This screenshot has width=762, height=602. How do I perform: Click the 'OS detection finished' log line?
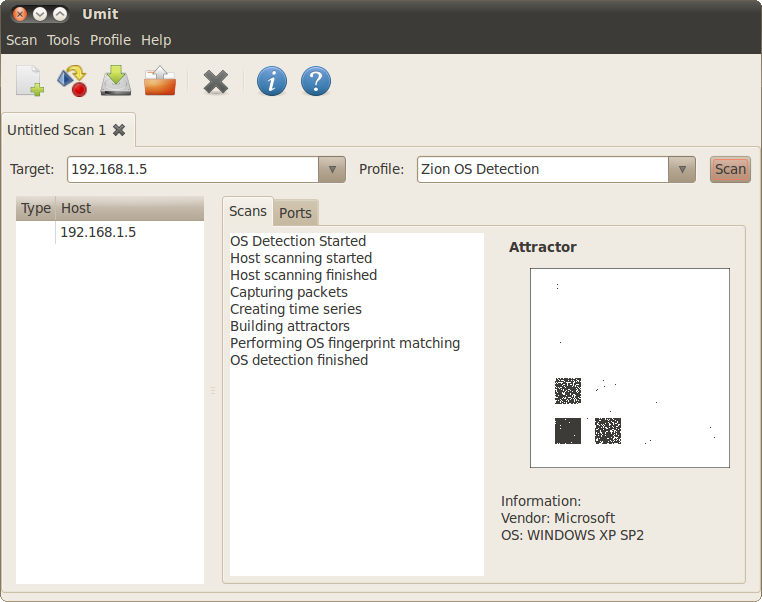pyautogui.click(x=299, y=360)
